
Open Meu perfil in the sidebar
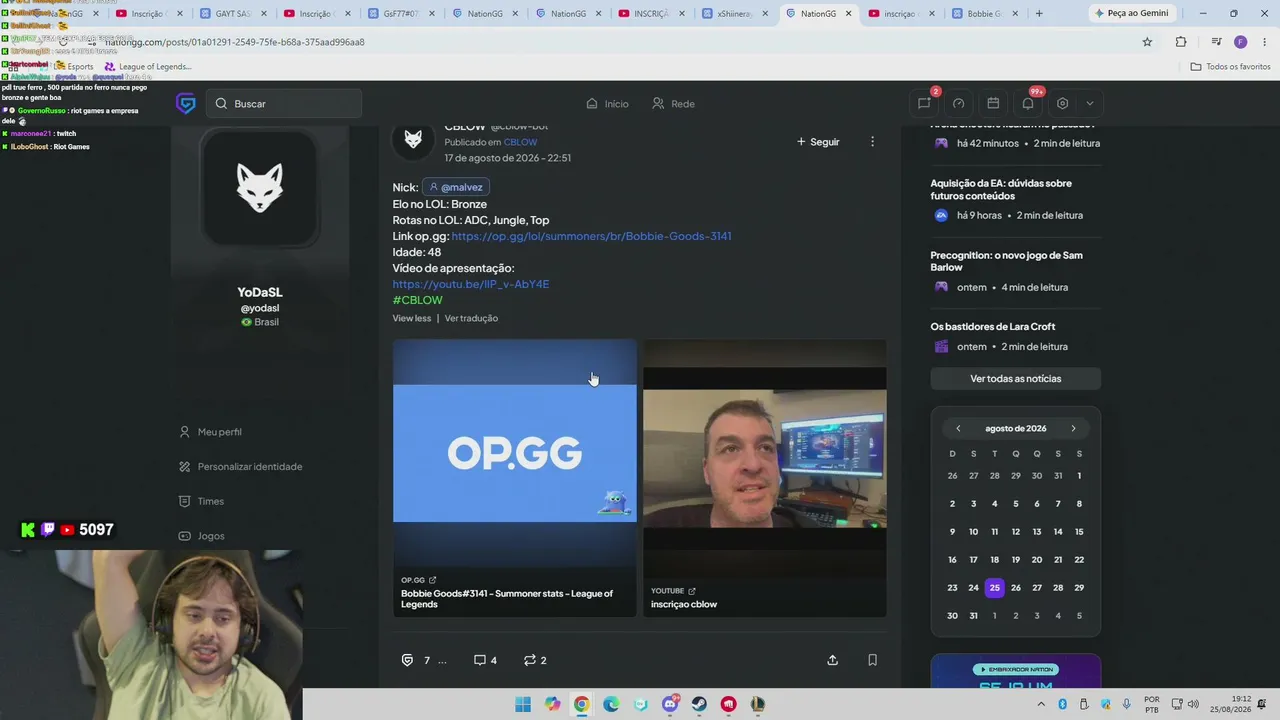click(210, 432)
